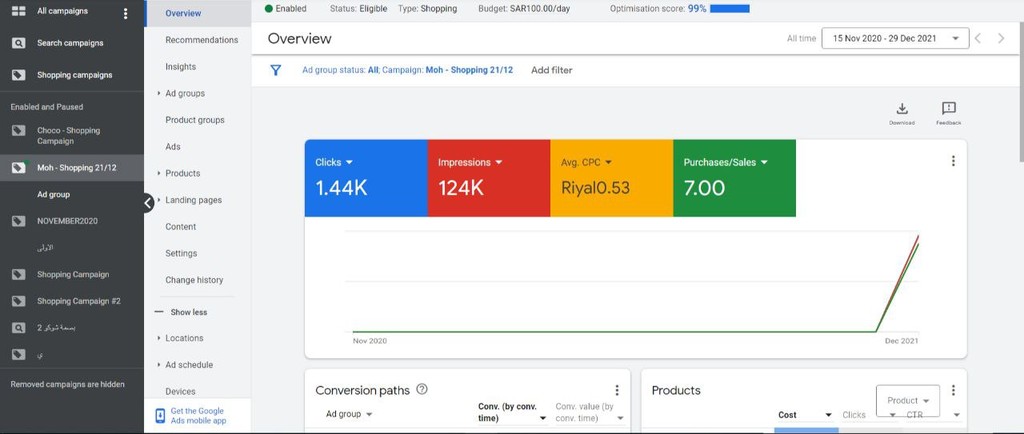Image resolution: width=1024 pixels, height=434 pixels.
Task: Open Products card three-dot menu
Action: click(x=952, y=390)
